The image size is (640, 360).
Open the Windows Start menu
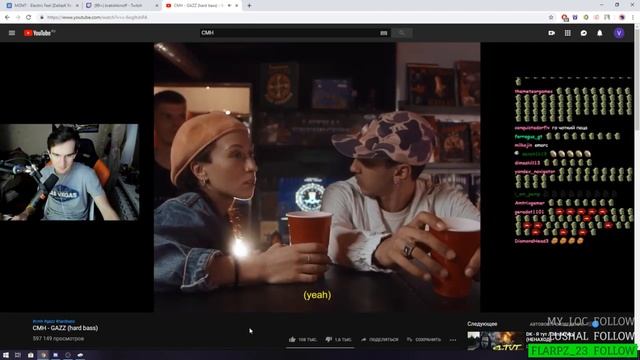coord(6,355)
